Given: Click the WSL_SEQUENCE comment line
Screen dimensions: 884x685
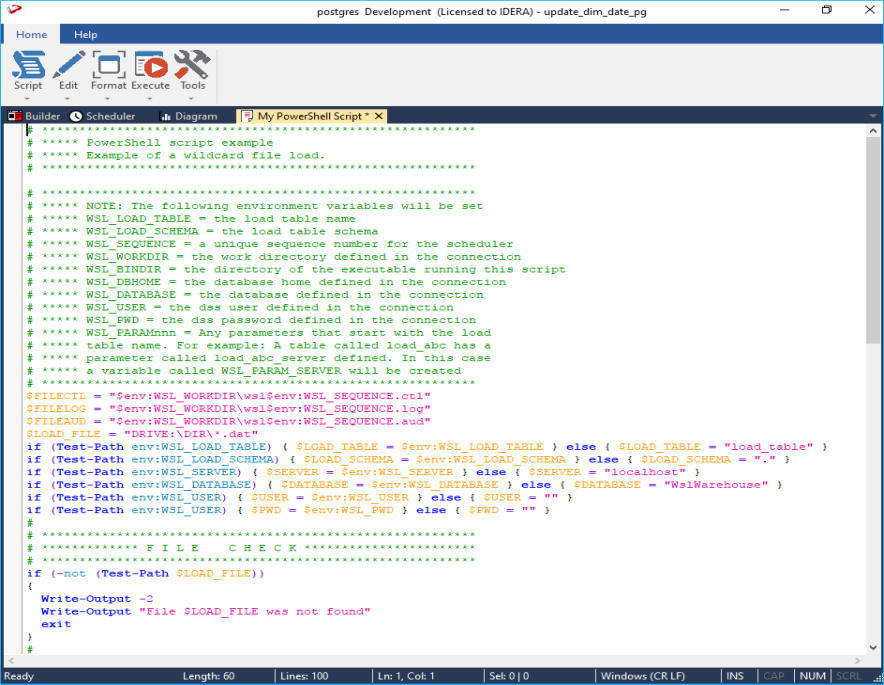Looking at the screenshot, I should coord(270,244).
